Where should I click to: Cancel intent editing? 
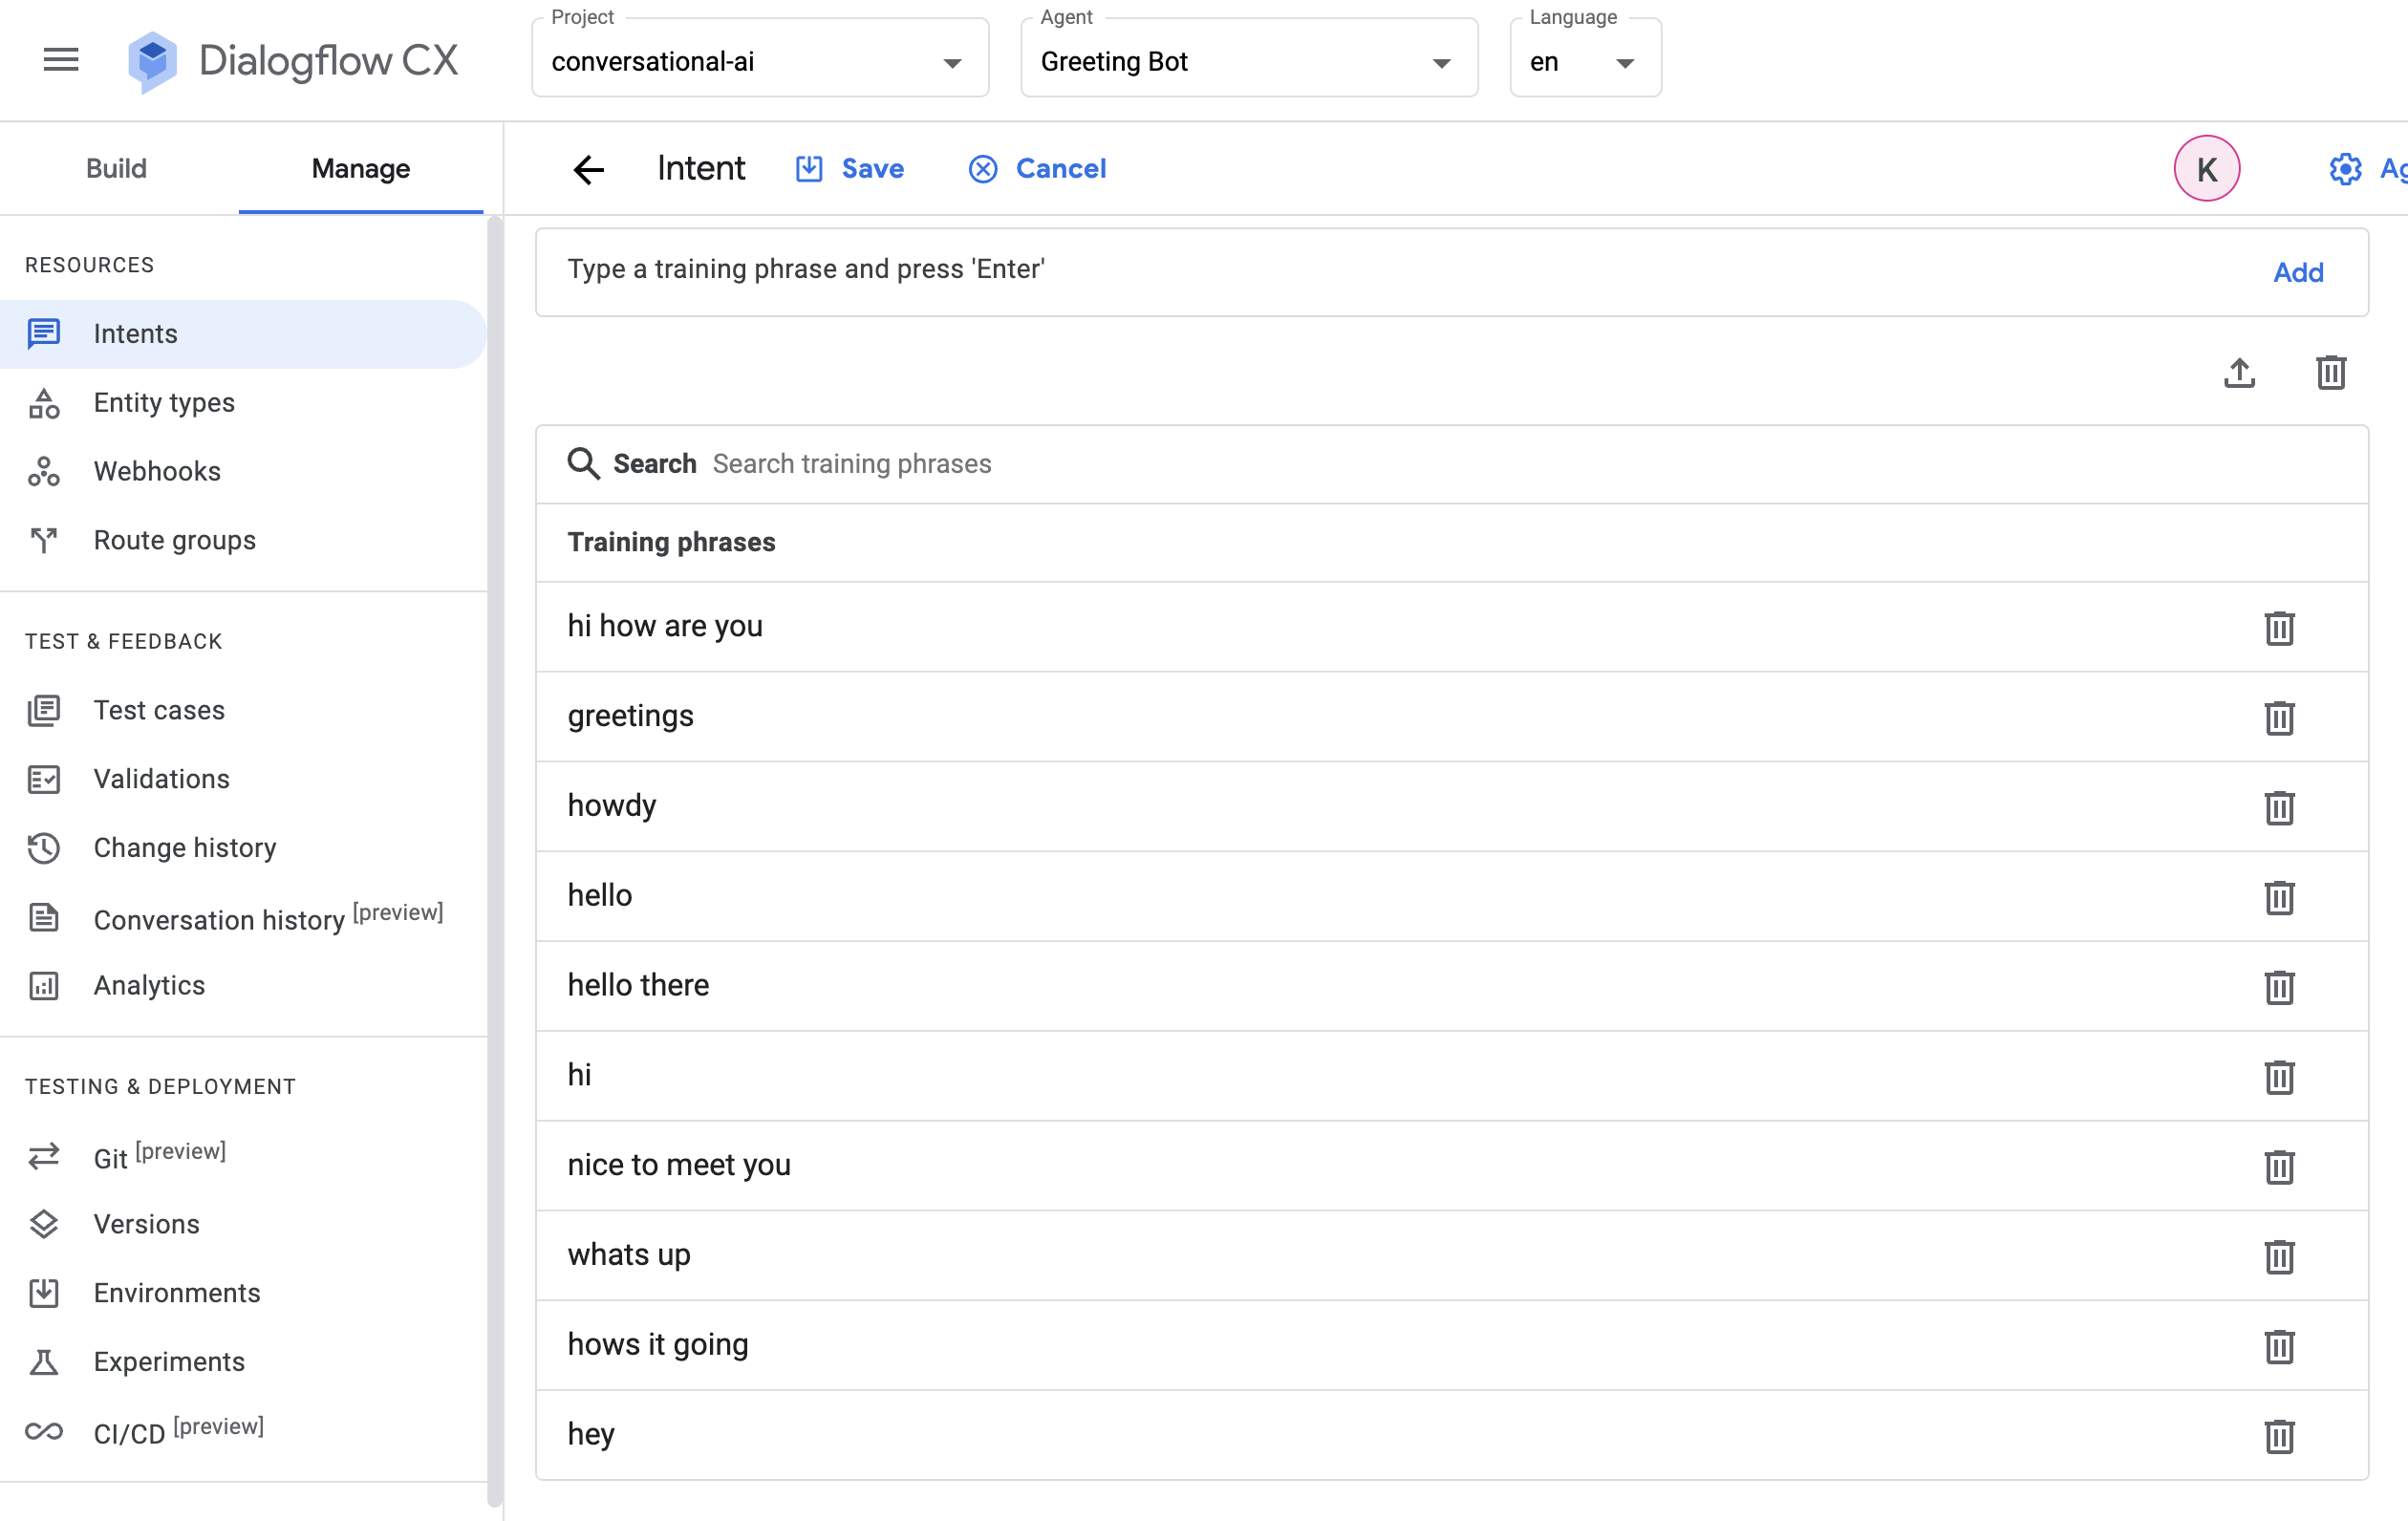tap(1038, 169)
